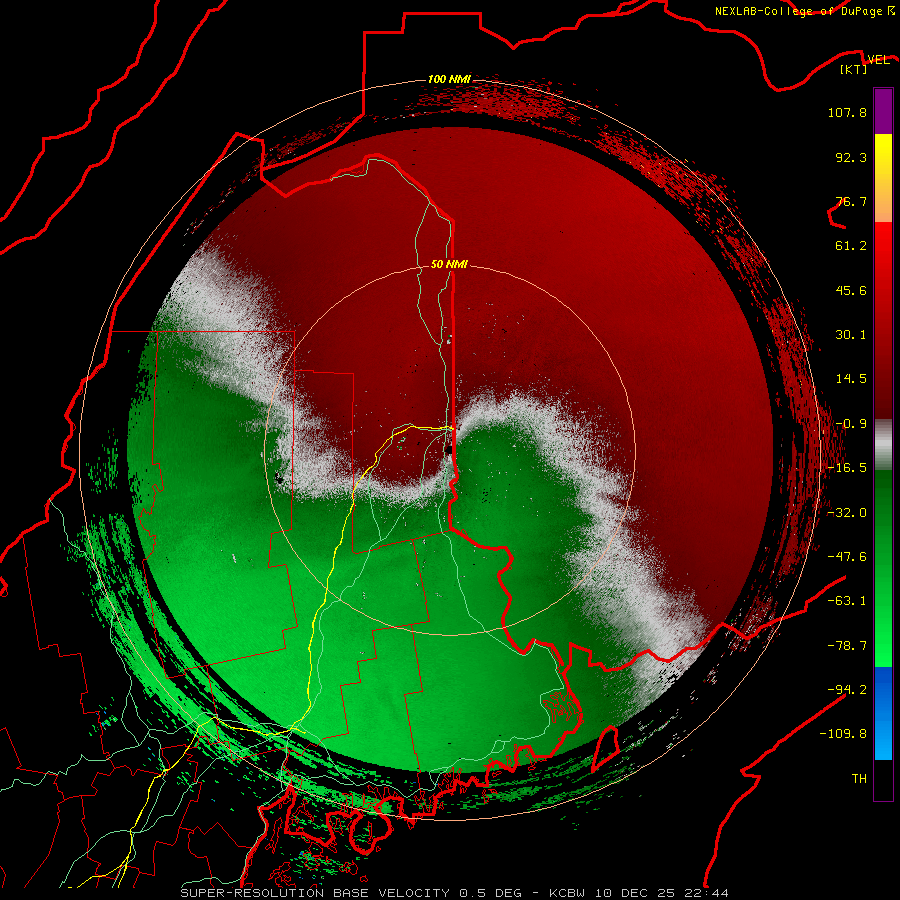Select the 45.6 legend value
Image resolution: width=900 pixels, height=900 pixels.
851,290
